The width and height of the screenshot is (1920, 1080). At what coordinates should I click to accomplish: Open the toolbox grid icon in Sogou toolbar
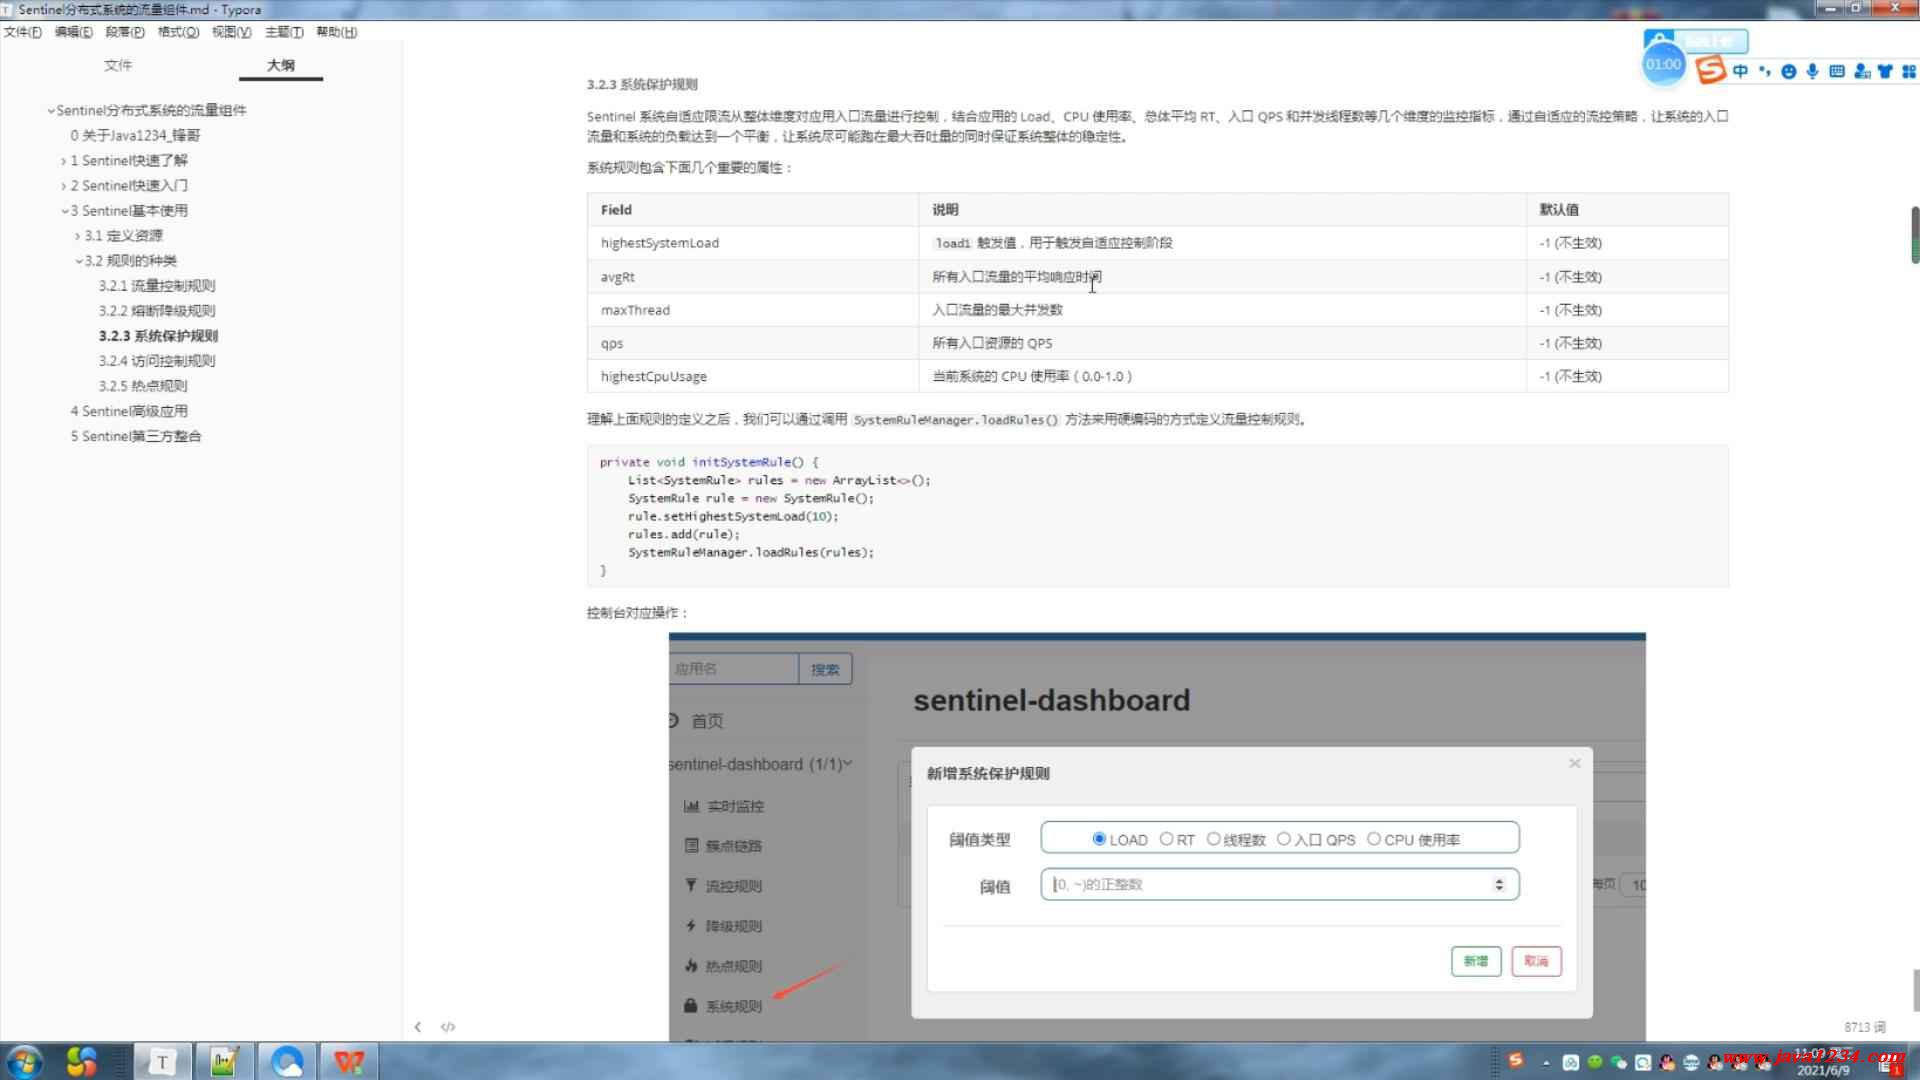[1908, 71]
